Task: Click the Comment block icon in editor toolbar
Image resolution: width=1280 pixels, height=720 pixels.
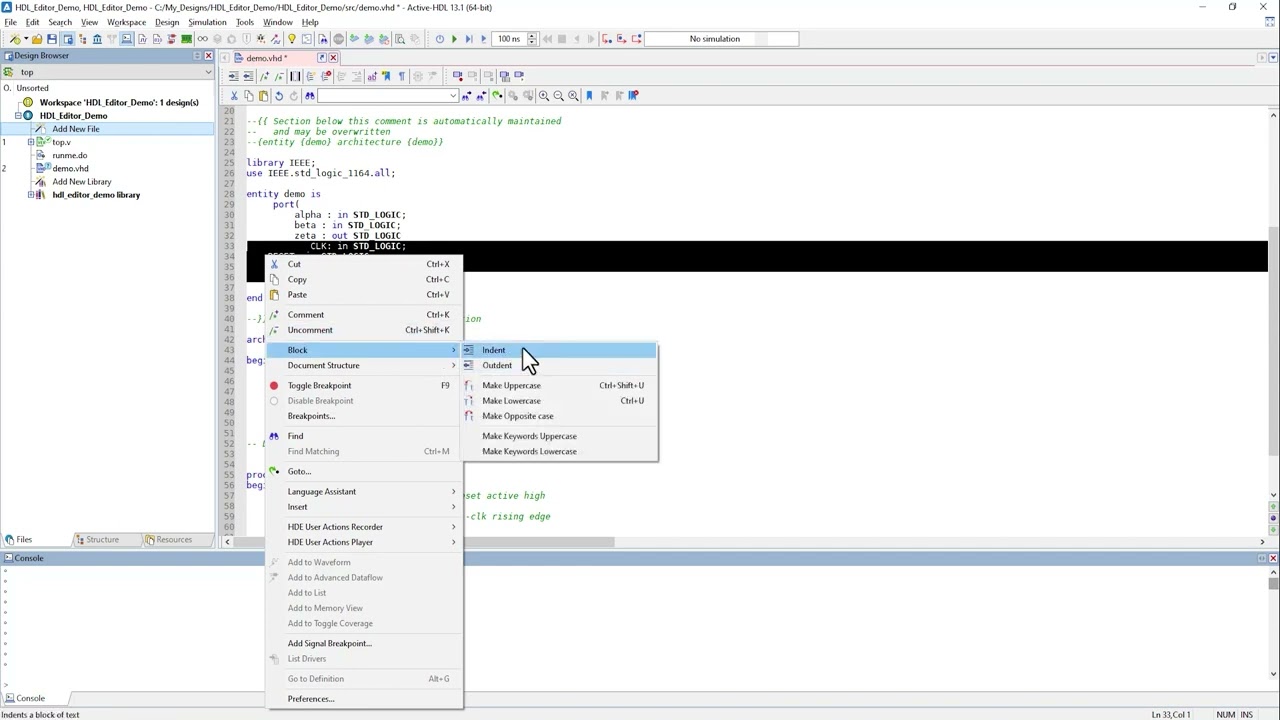Action: point(264,76)
